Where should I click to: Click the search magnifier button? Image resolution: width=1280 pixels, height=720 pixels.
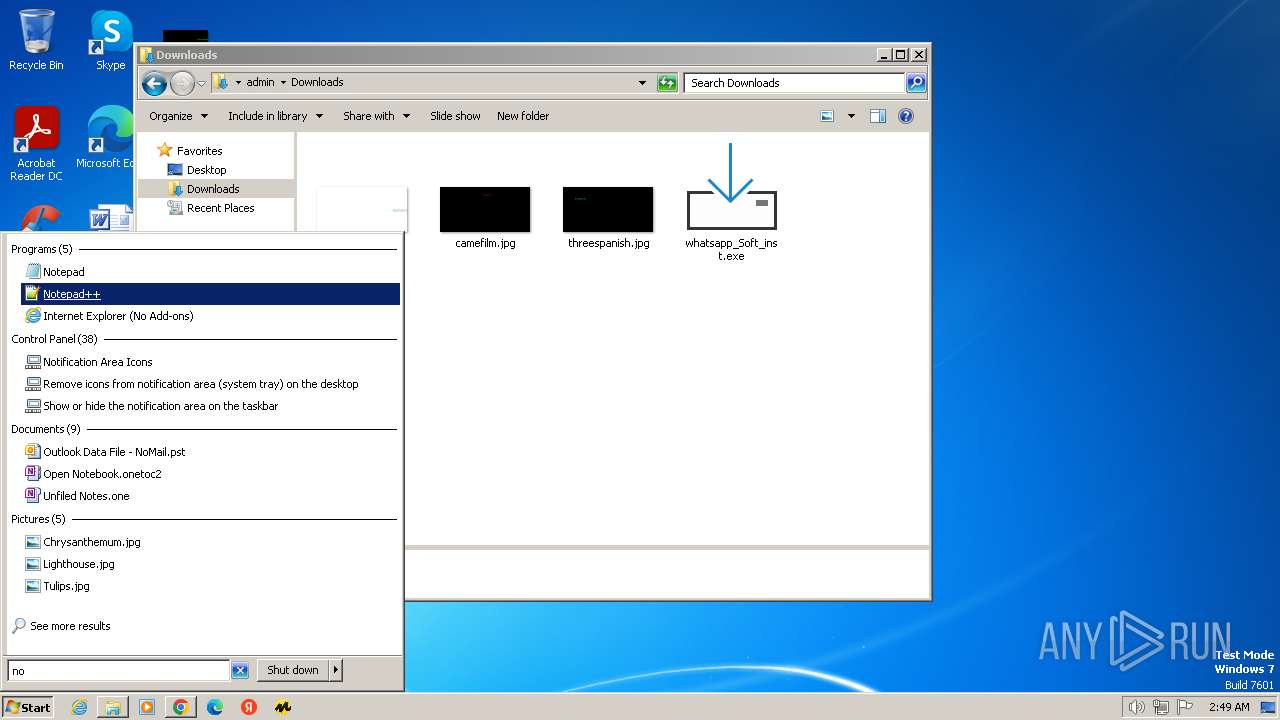[x=916, y=83]
